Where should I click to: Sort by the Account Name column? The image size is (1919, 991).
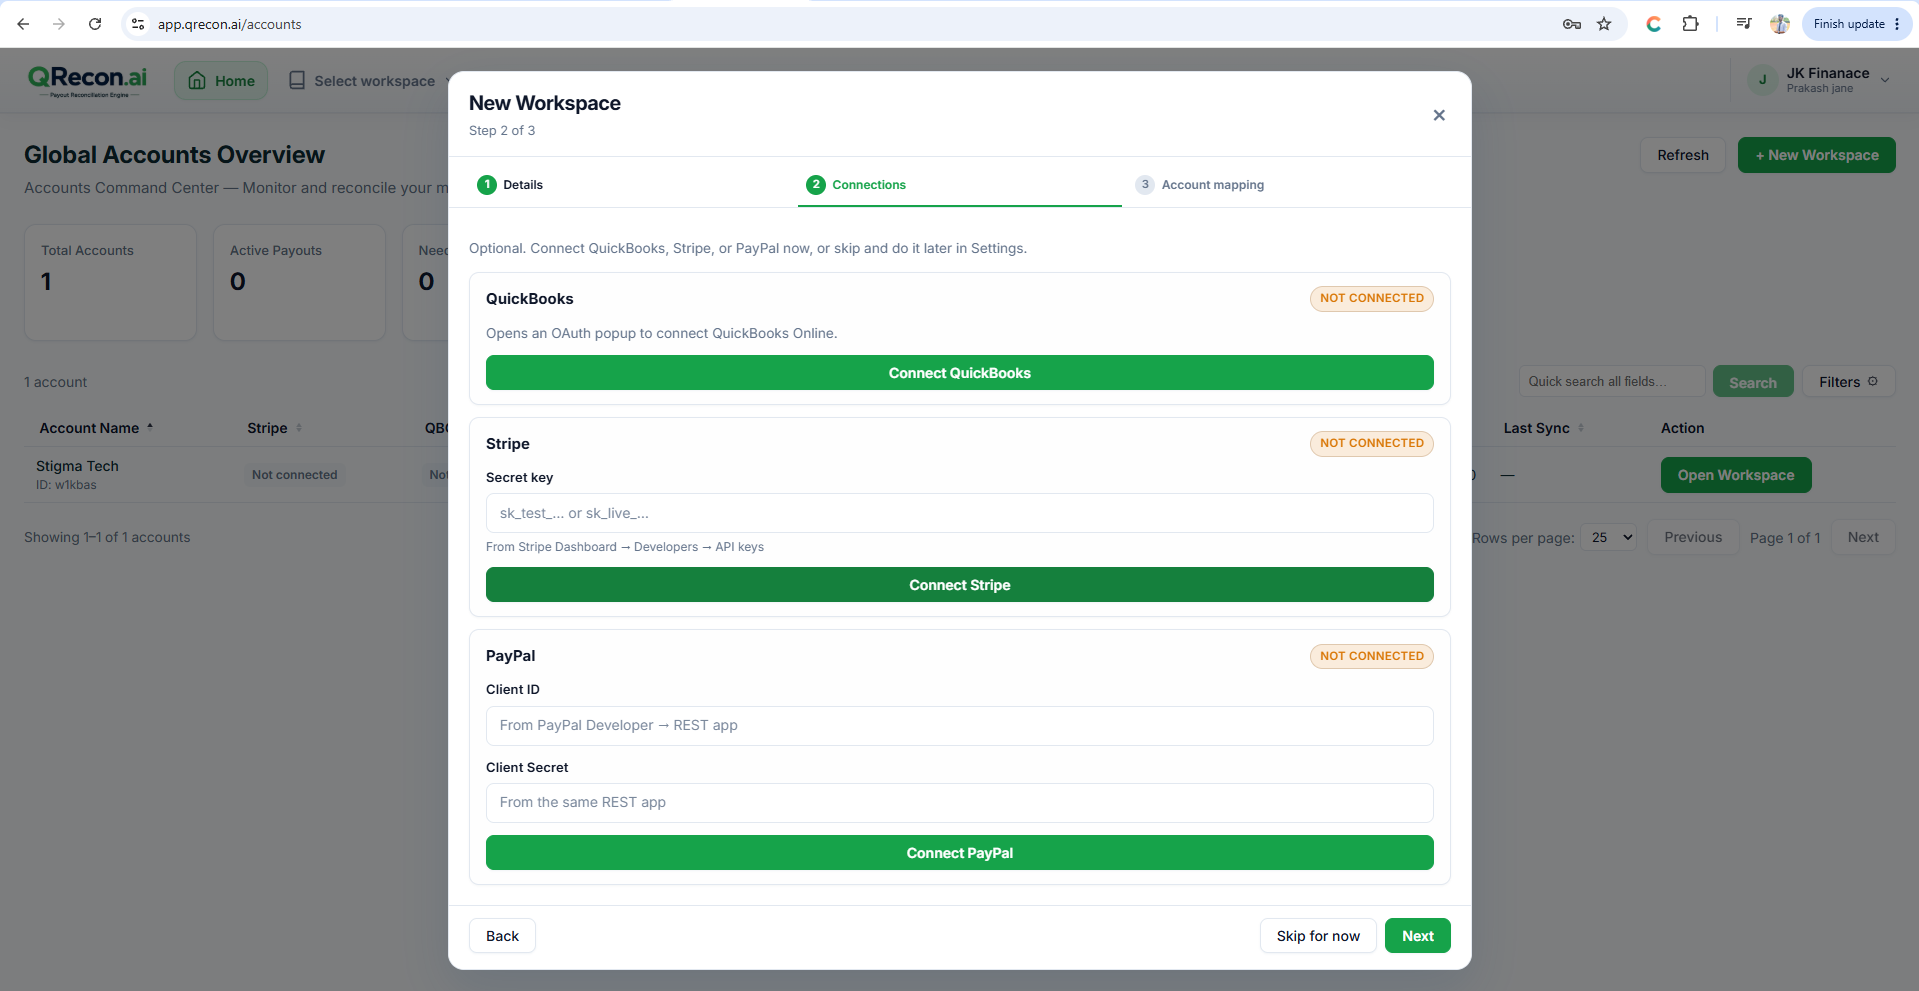pyautogui.click(x=96, y=428)
